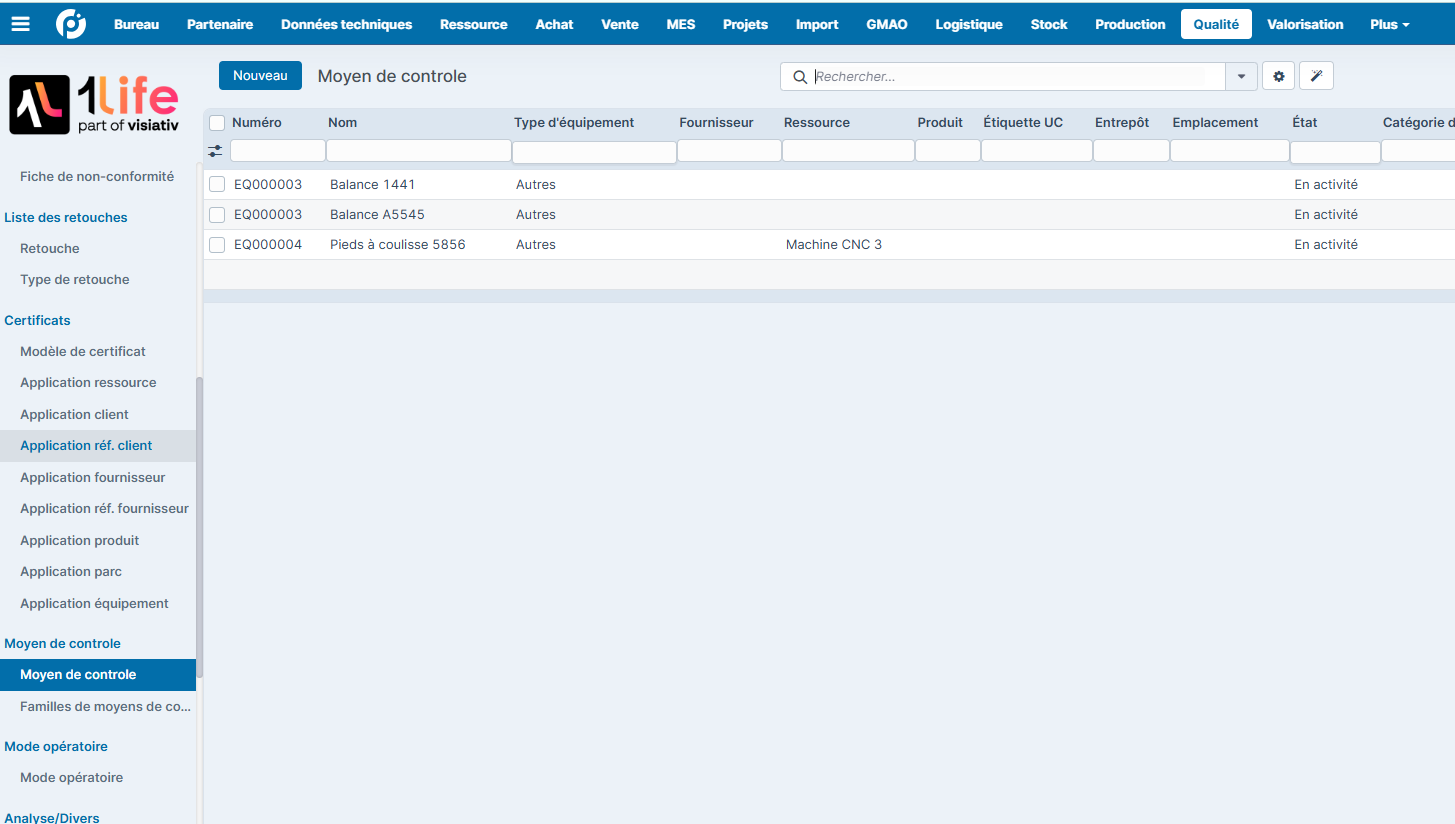Click the sidebar vertical scrollbar
Image resolution: width=1455 pixels, height=824 pixels.
[199, 527]
